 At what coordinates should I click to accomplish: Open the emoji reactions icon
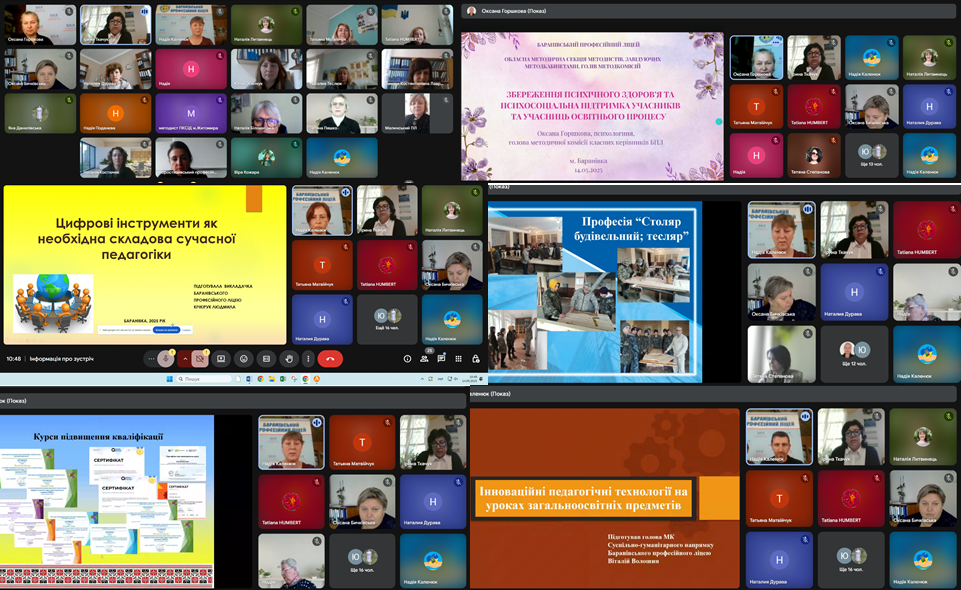[x=243, y=358]
